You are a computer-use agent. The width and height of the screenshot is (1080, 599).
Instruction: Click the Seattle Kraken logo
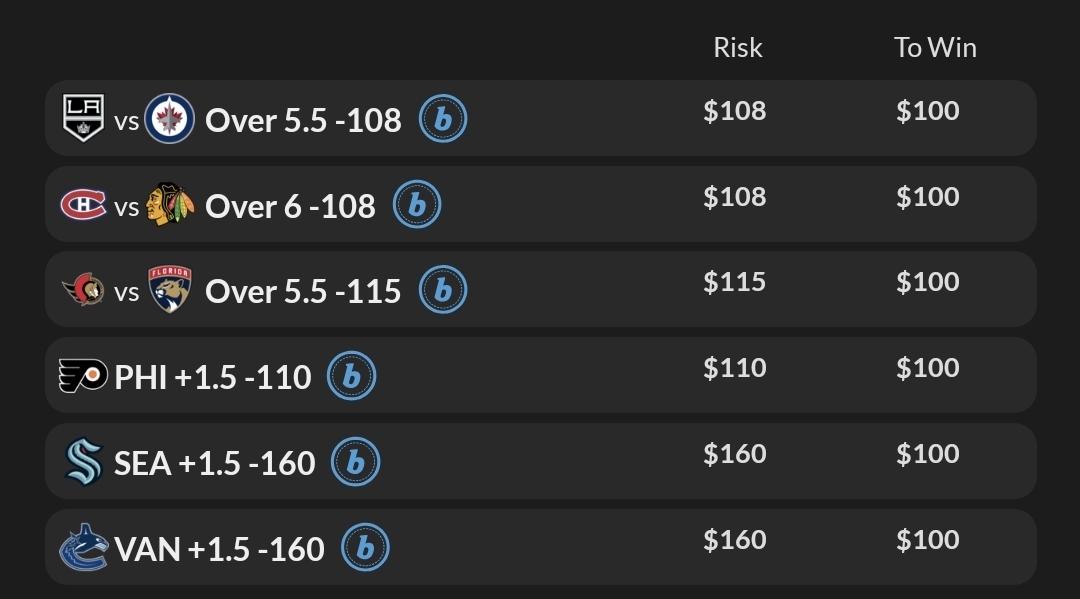(x=84, y=462)
